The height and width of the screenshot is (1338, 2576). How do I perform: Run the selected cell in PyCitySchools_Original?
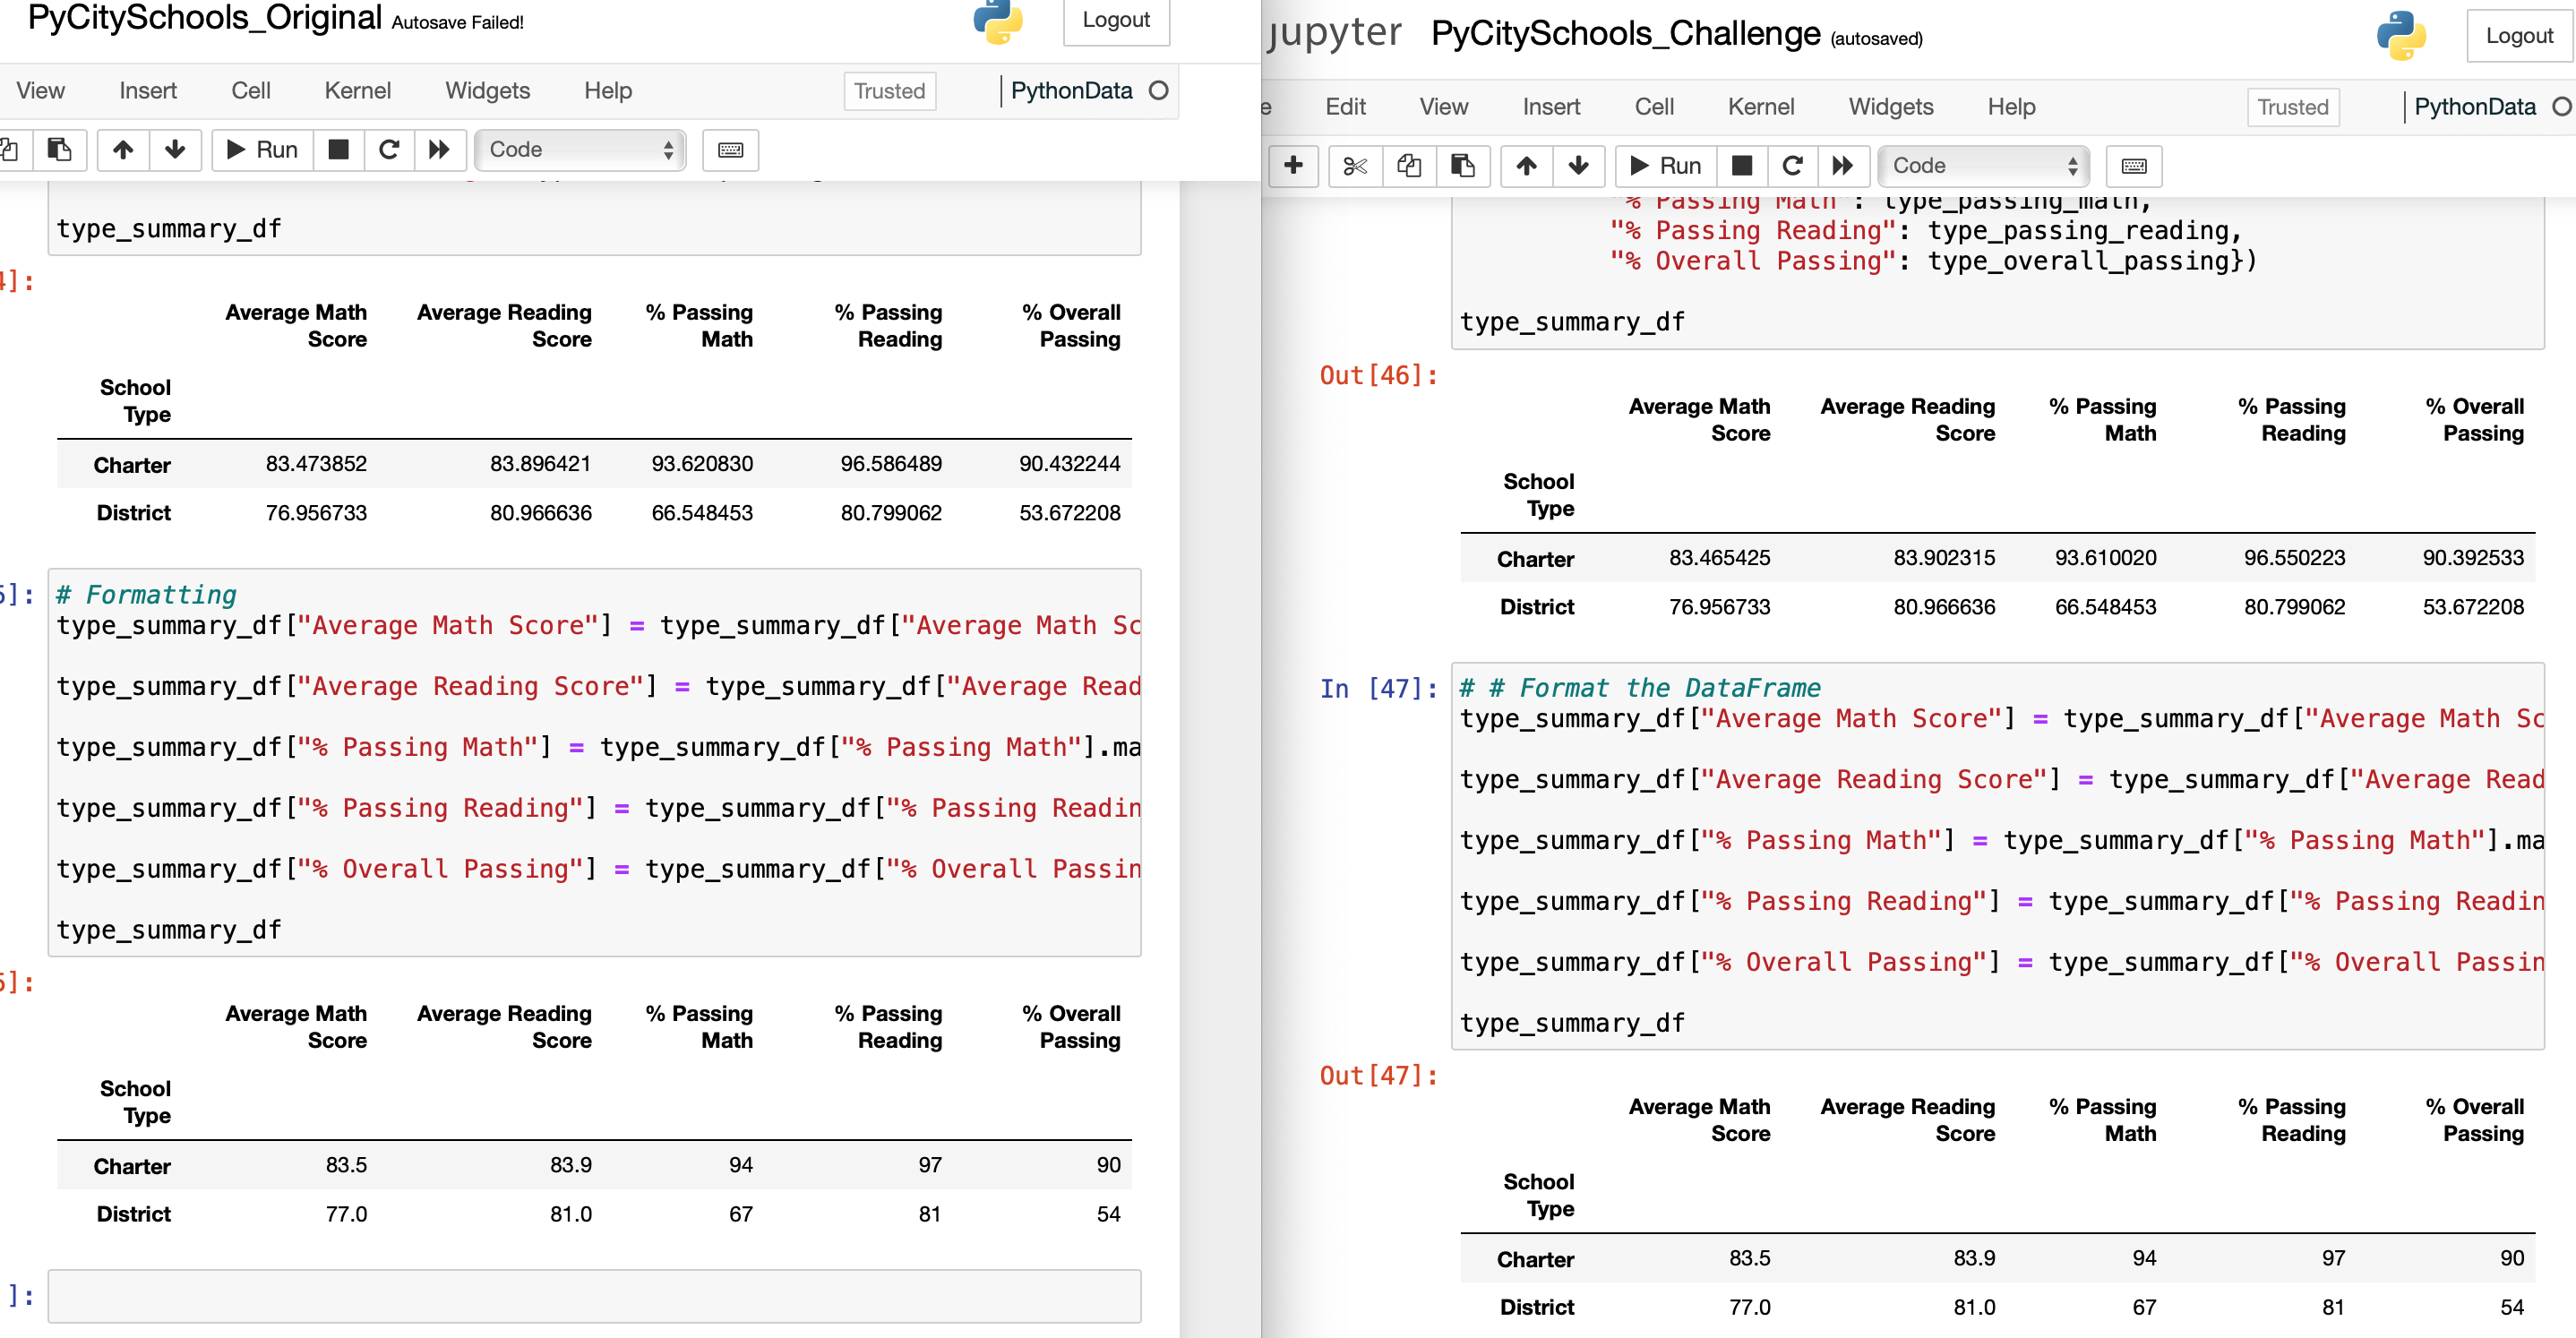(258, 150)
